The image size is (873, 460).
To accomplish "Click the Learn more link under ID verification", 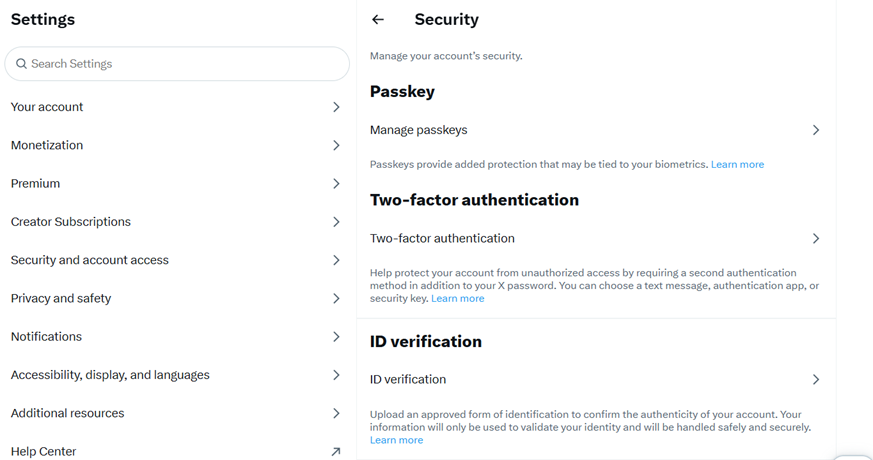I will click(396, 440).
